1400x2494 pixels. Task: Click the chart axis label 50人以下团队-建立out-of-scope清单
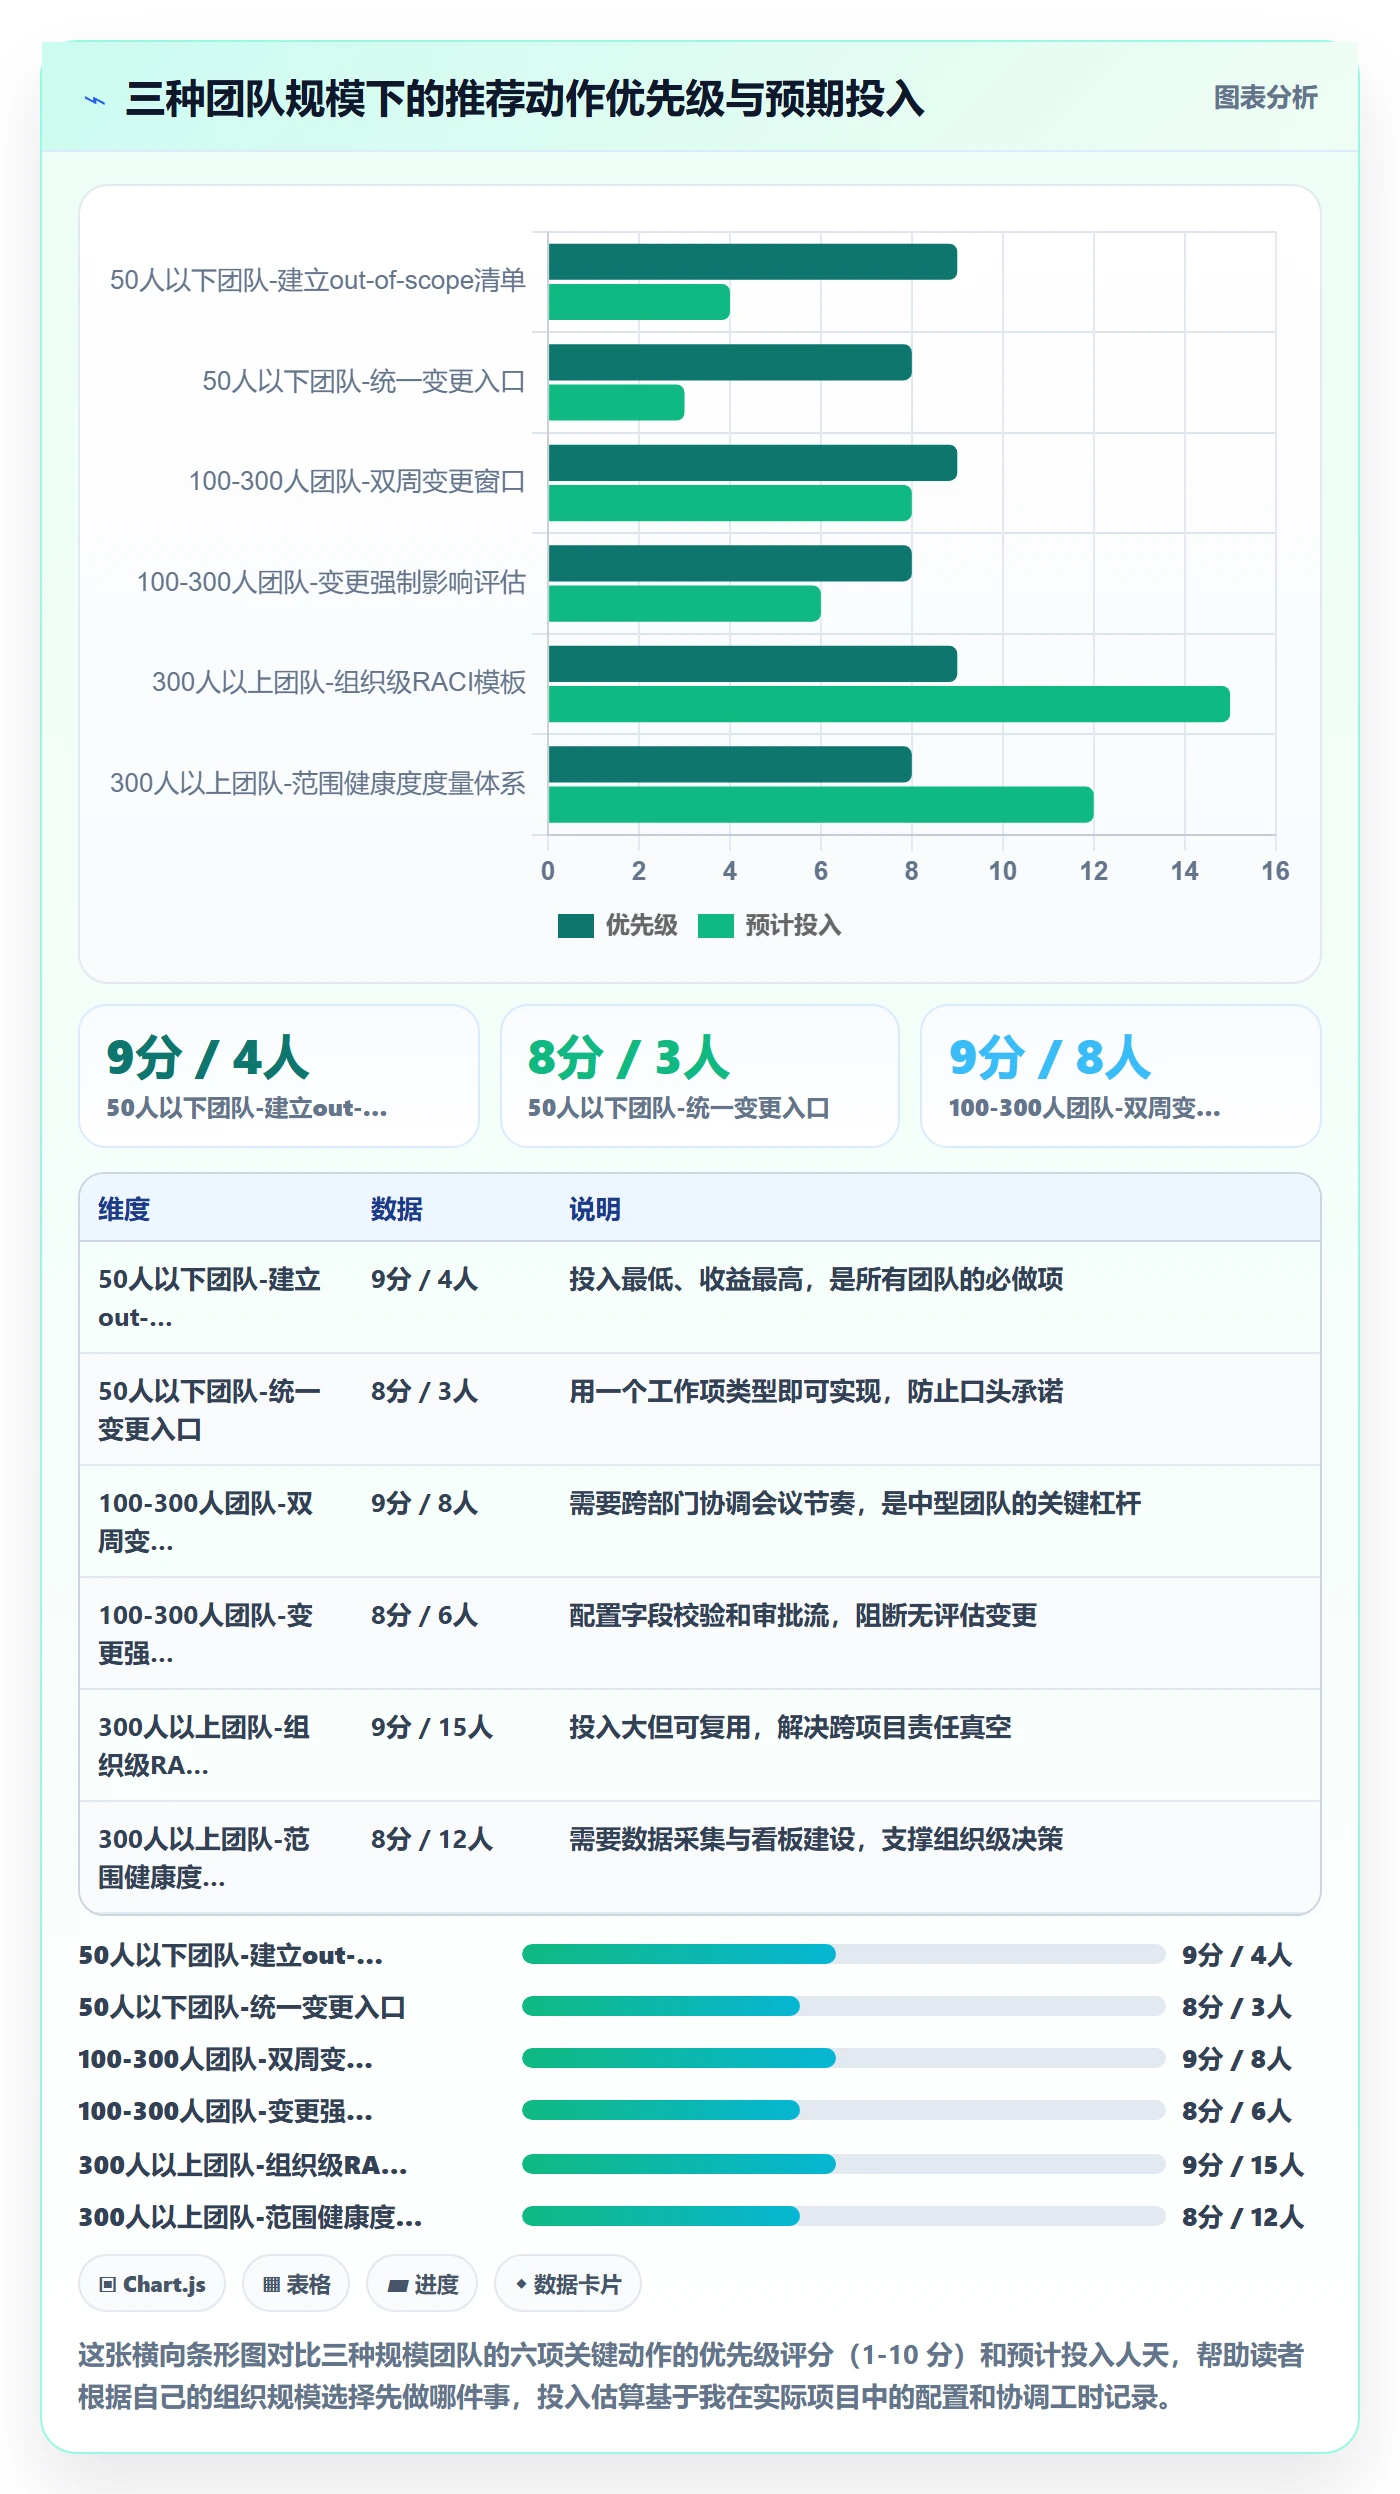coord(318,281)
